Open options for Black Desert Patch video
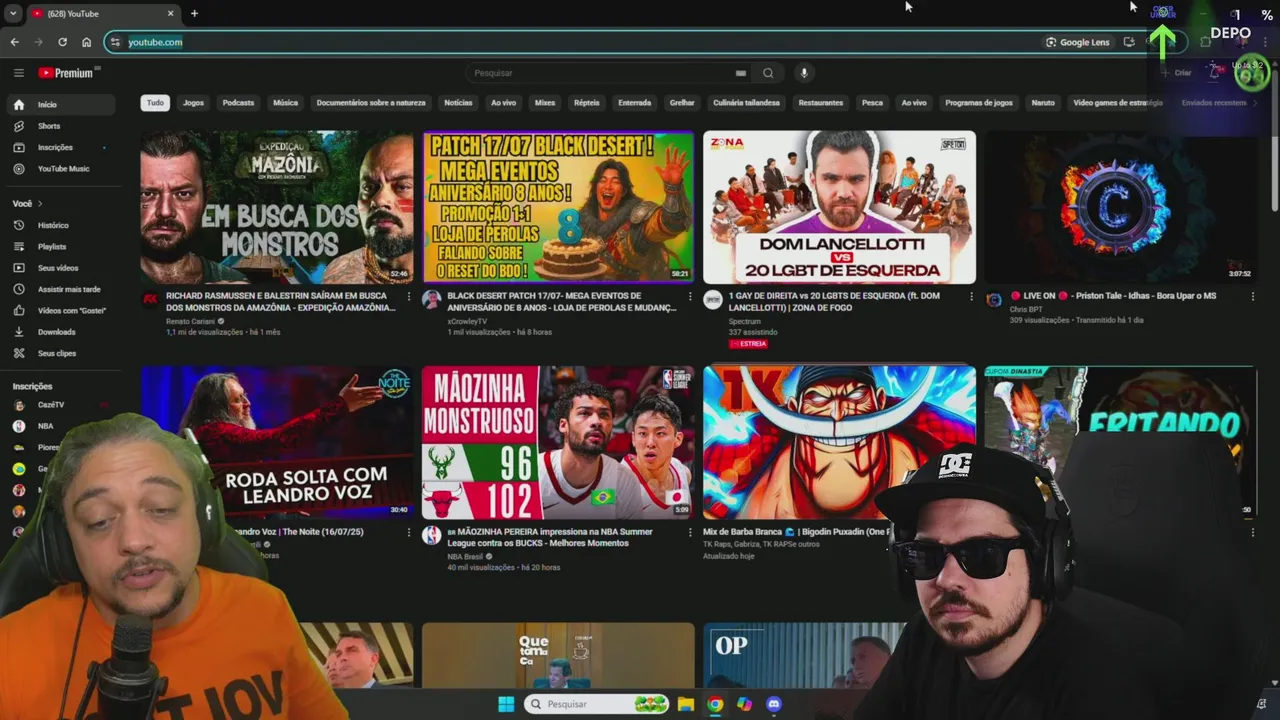1280x720 pixels. click(x=689, y=296)
